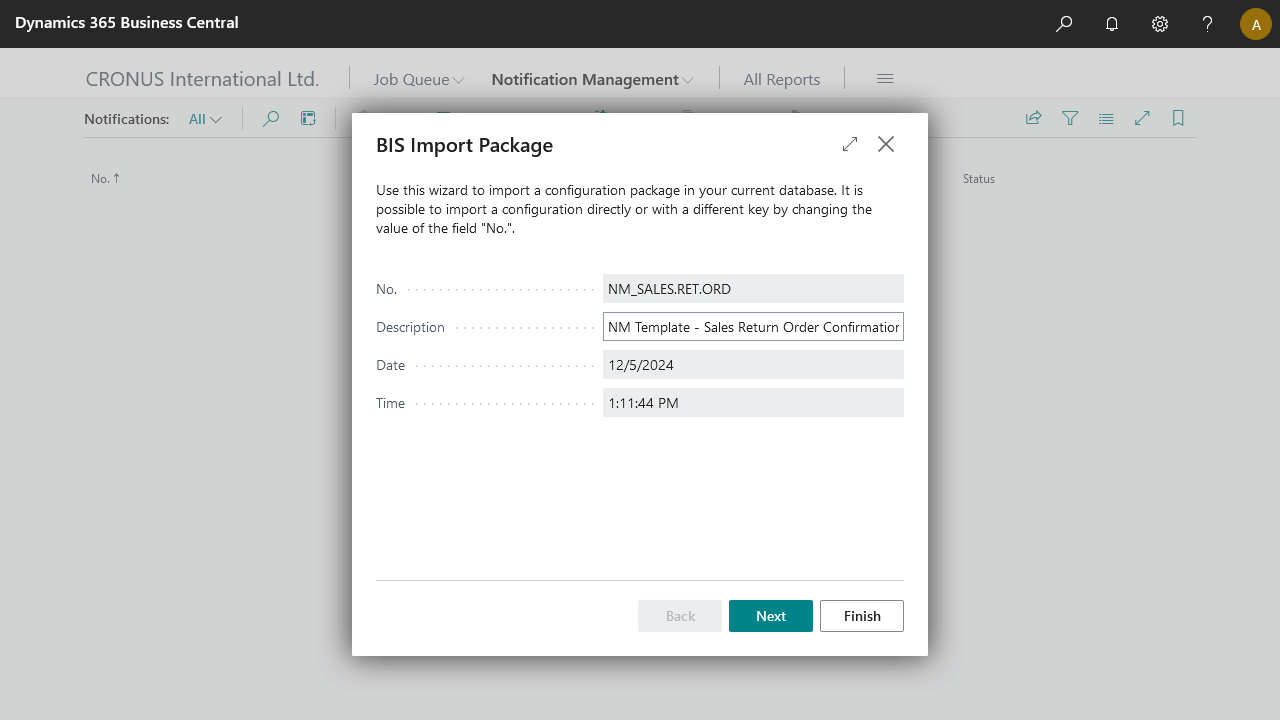Click the Finish button

tap(861, 616)
